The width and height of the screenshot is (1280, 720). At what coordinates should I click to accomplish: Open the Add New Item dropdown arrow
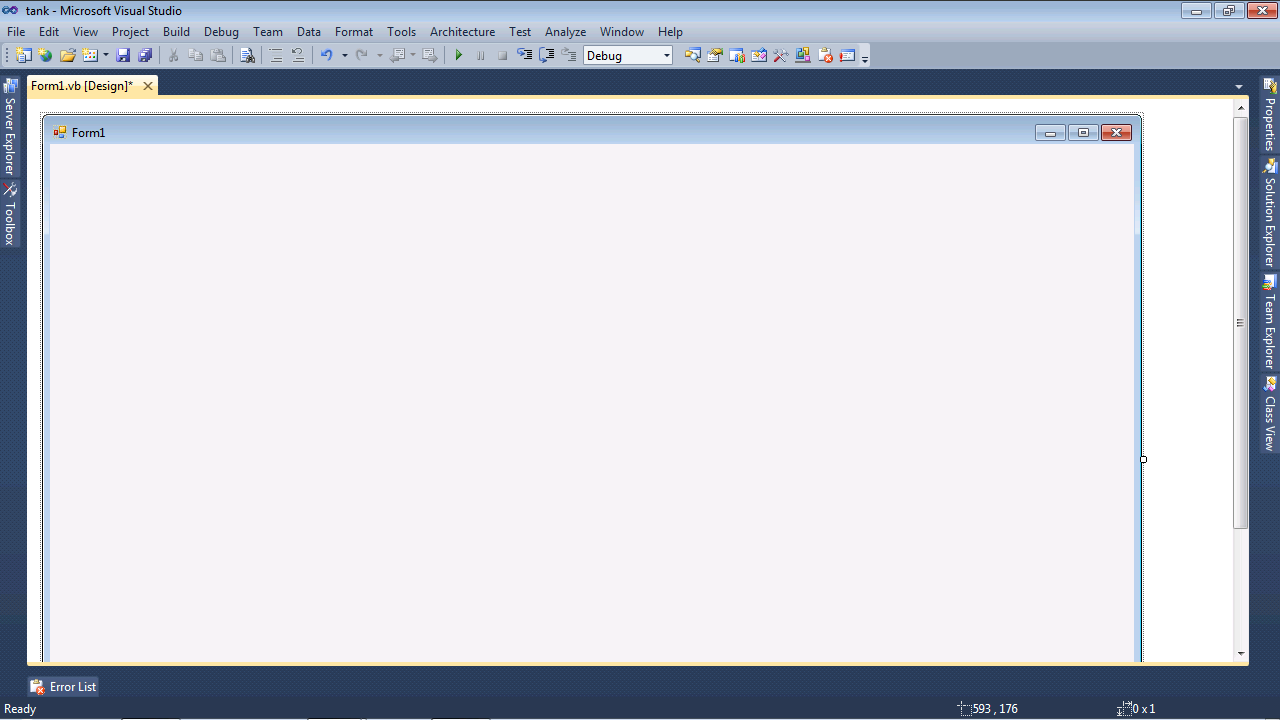[x=106, y=56]
